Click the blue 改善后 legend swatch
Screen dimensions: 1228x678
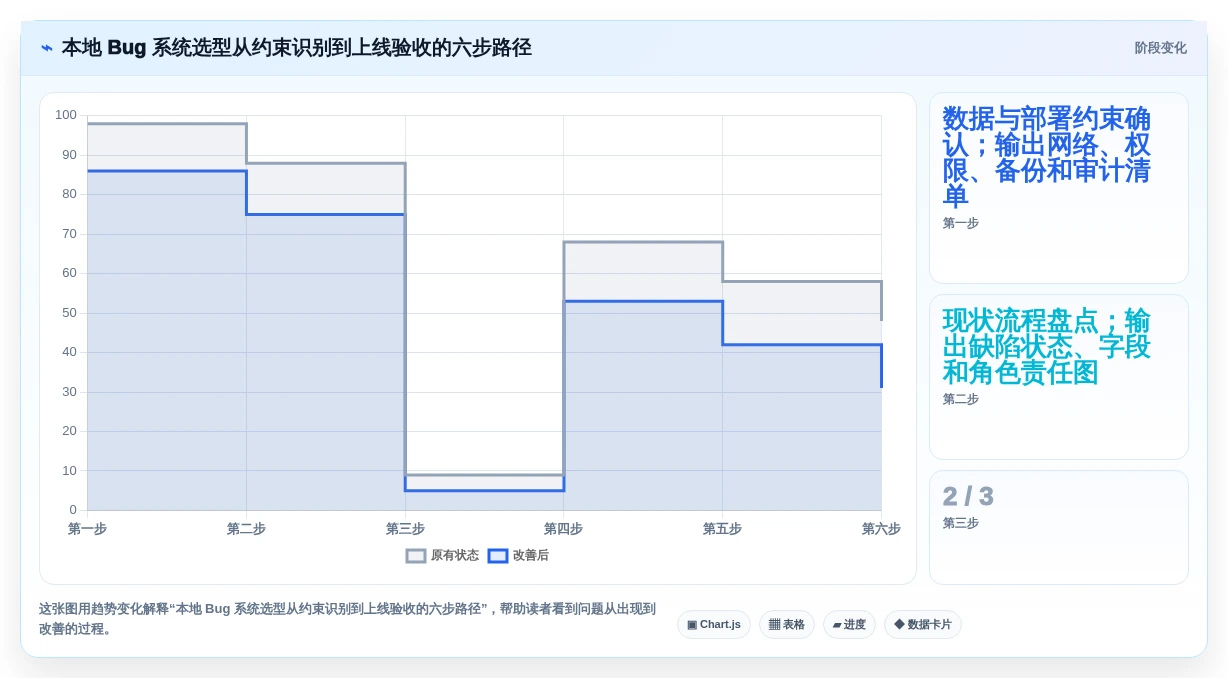(x=498, y=556)
